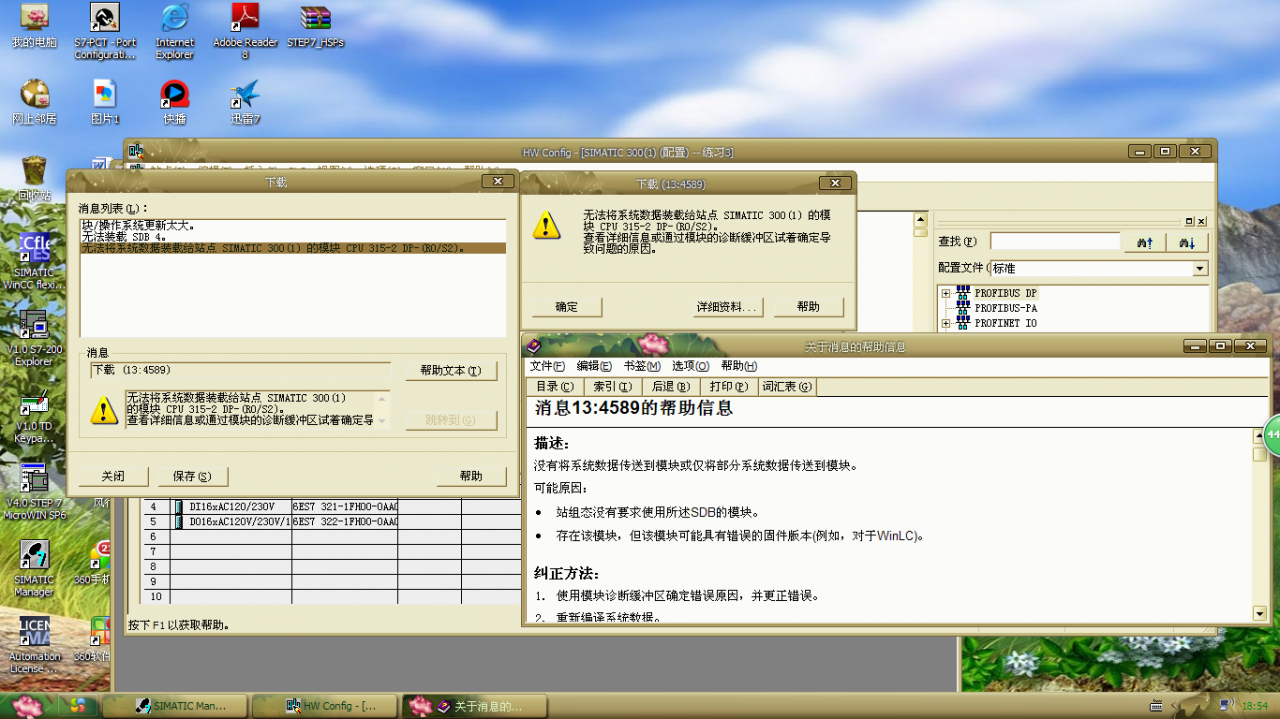
Task: Click 关闭 button in download dialog
Action: click(x=113, y=476)
